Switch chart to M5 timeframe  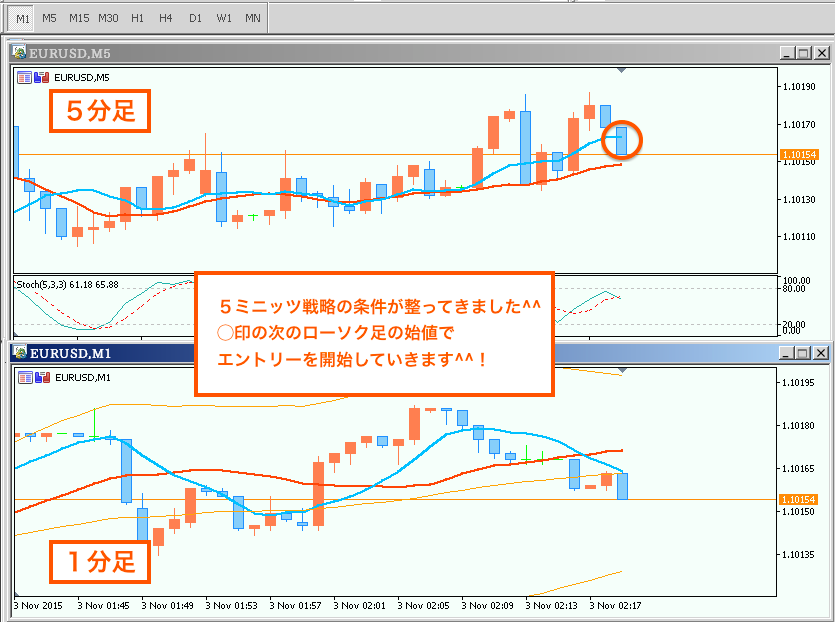pos(50,18)
